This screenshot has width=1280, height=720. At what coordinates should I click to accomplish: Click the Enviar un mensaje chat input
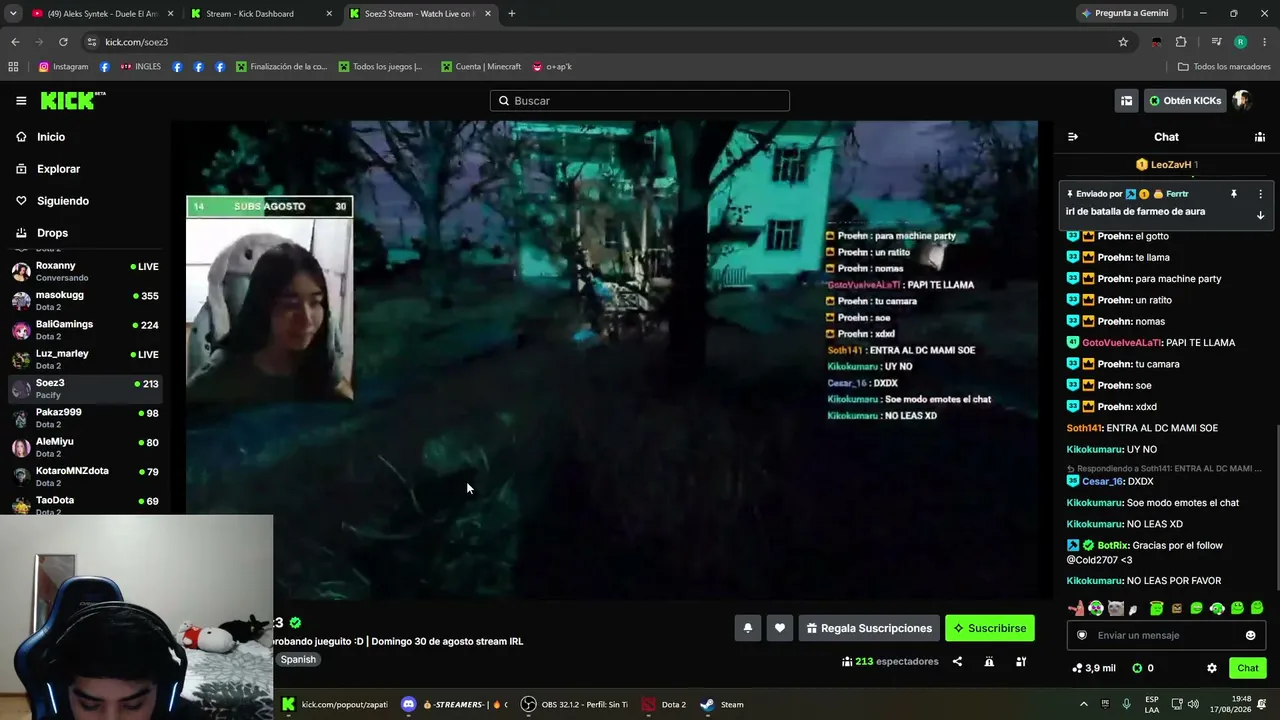[1165, 635]
